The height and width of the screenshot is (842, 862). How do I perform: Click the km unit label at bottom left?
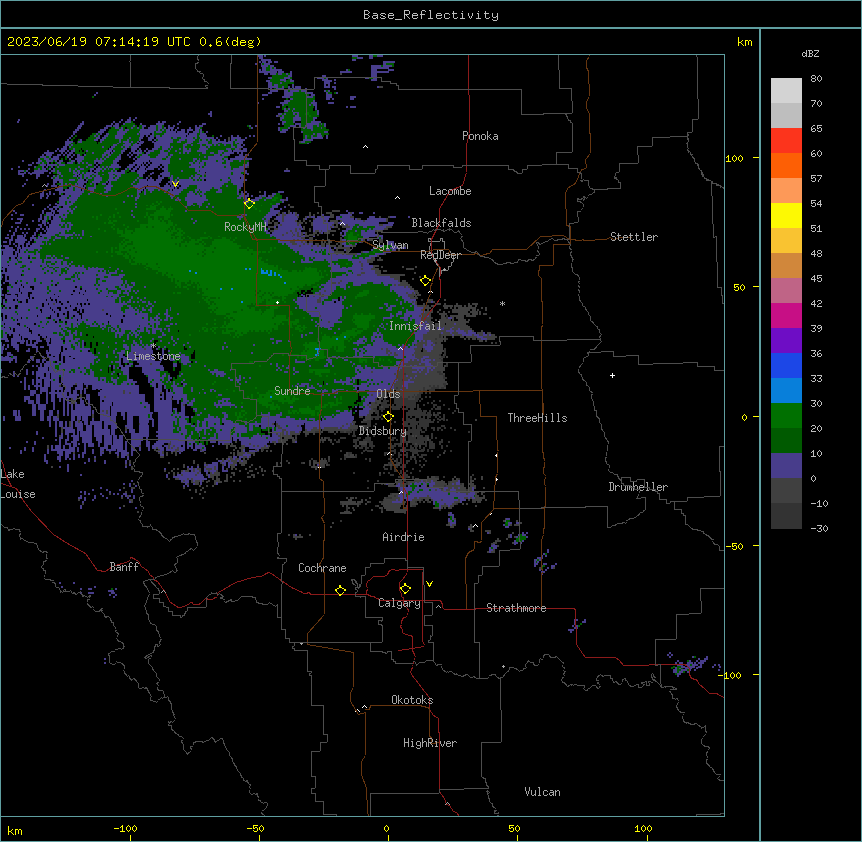(x=15, y=830)
